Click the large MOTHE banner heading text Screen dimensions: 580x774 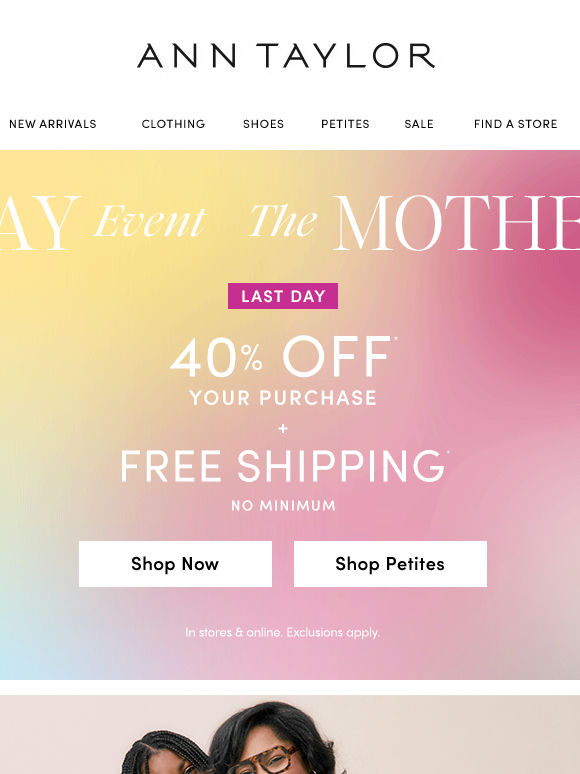[456, 223]
